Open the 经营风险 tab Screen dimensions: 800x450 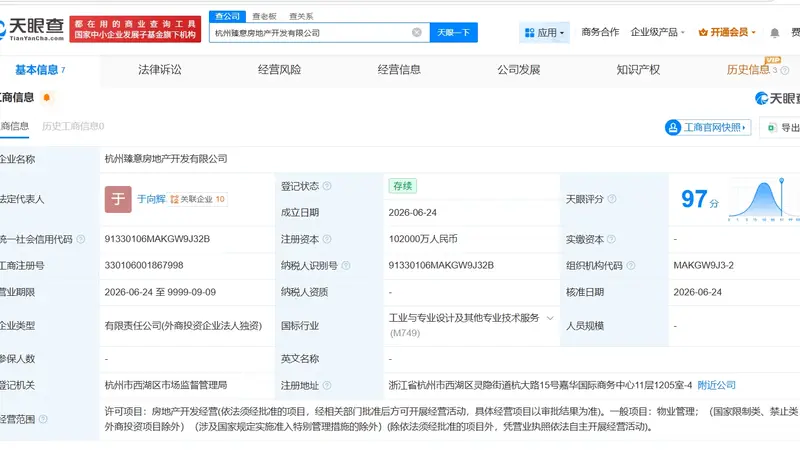click(x=279, y=70)
